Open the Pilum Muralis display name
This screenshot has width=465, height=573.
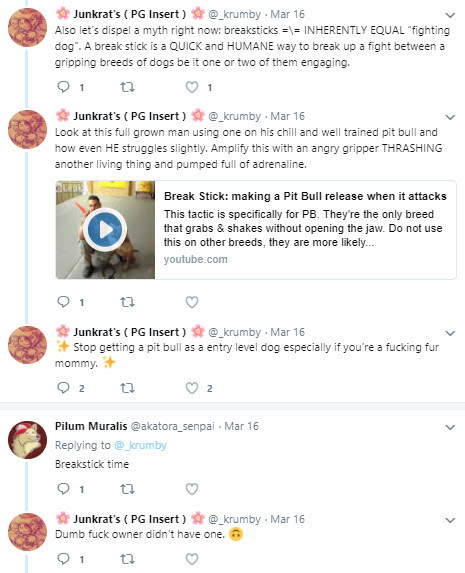[91, 426]
